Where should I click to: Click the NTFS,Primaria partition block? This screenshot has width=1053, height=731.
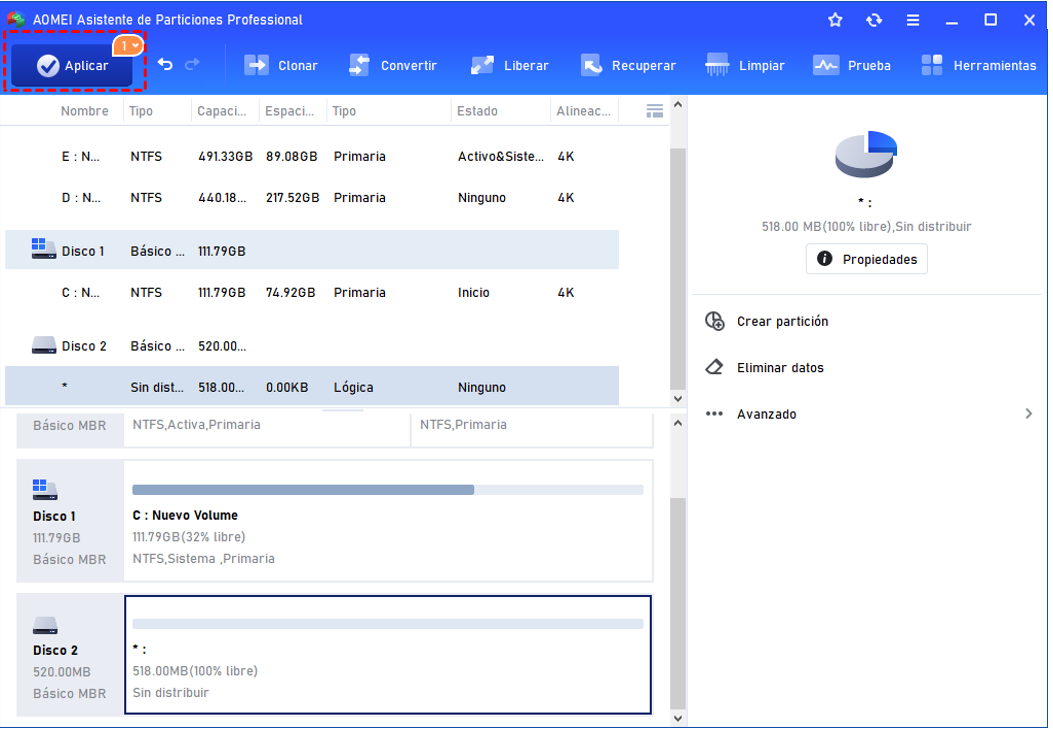pos(532,428)
